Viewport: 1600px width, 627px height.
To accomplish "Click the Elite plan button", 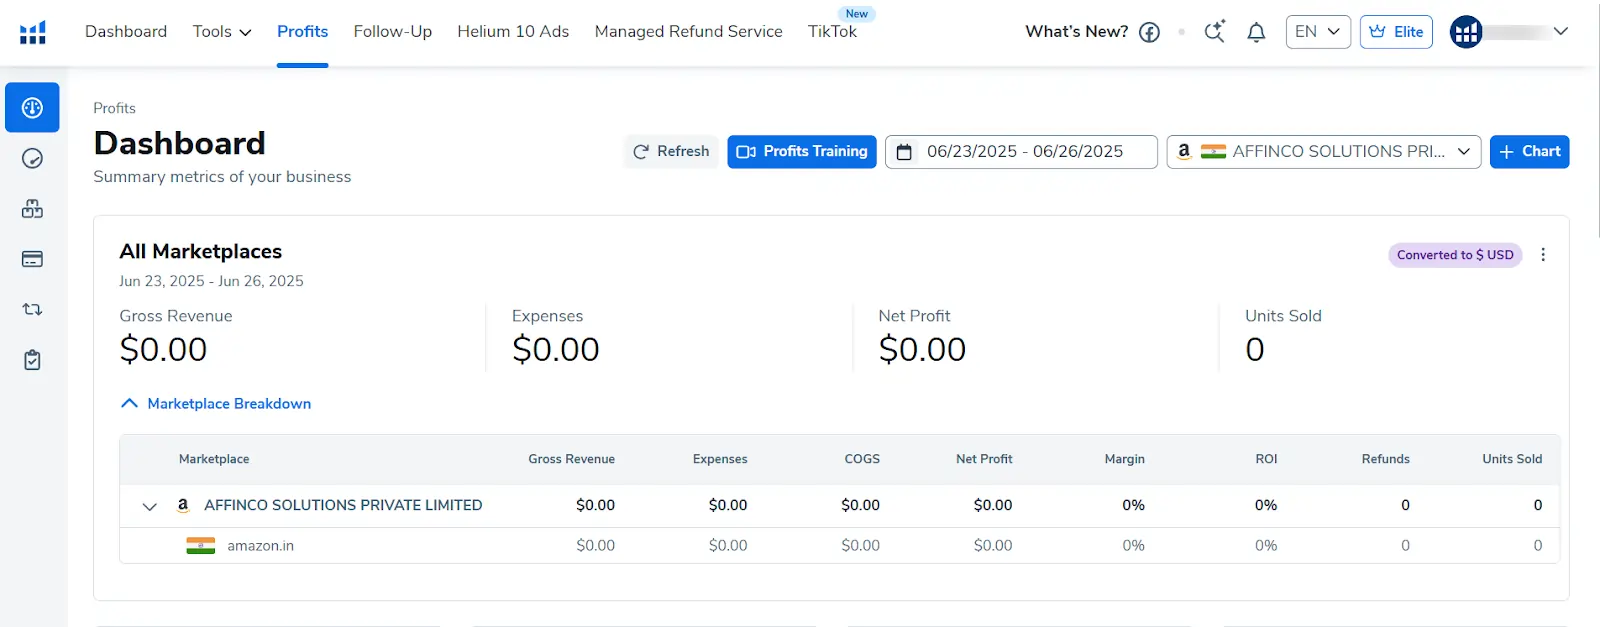I will [x=1396, y=32].
